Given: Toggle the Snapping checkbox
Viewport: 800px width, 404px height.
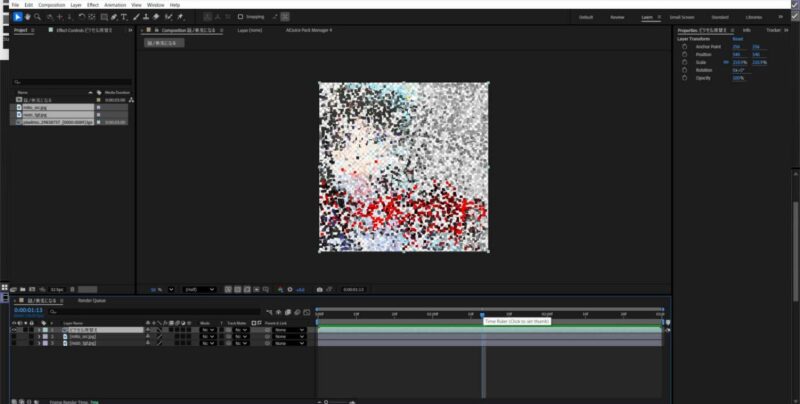Looking at the screenshot, I should pyautogui.click(x=240, y=17).
